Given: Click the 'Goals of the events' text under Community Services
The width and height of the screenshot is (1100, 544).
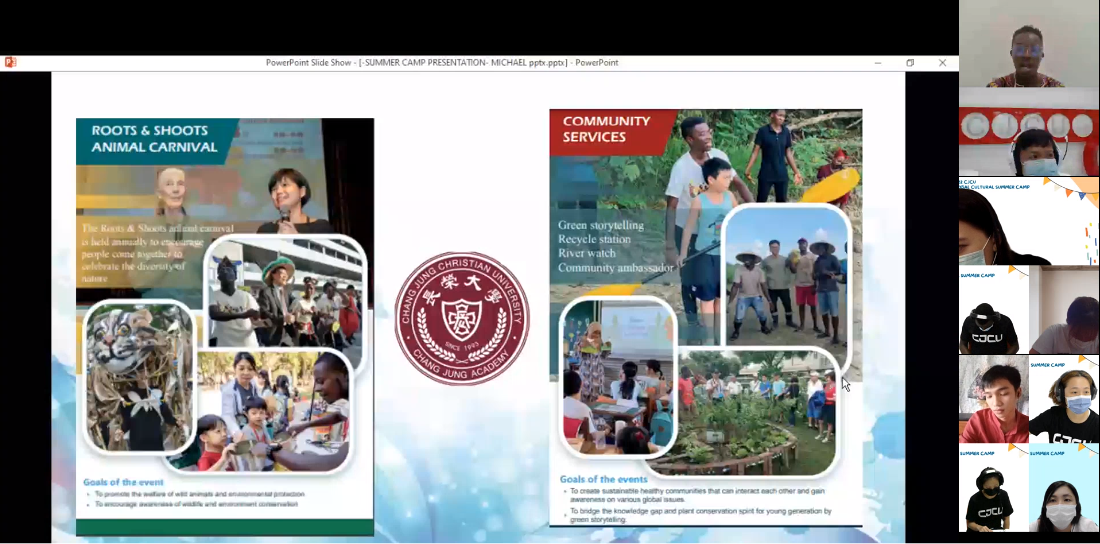Looking at the screenshot, I should click(603, 479).
